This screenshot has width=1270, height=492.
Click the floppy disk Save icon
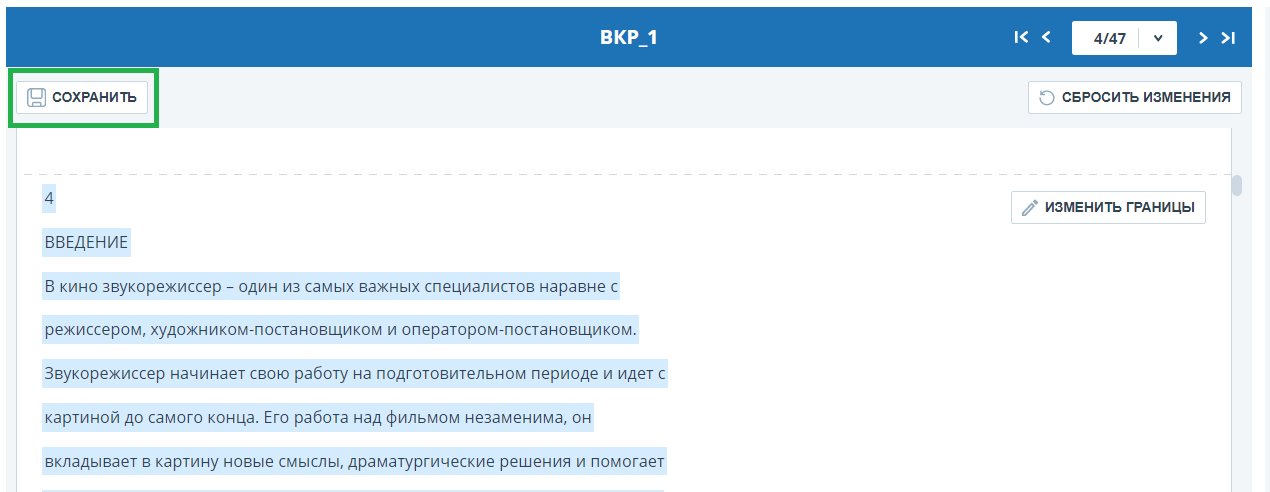pyautogui.click(x=36, y=97)
